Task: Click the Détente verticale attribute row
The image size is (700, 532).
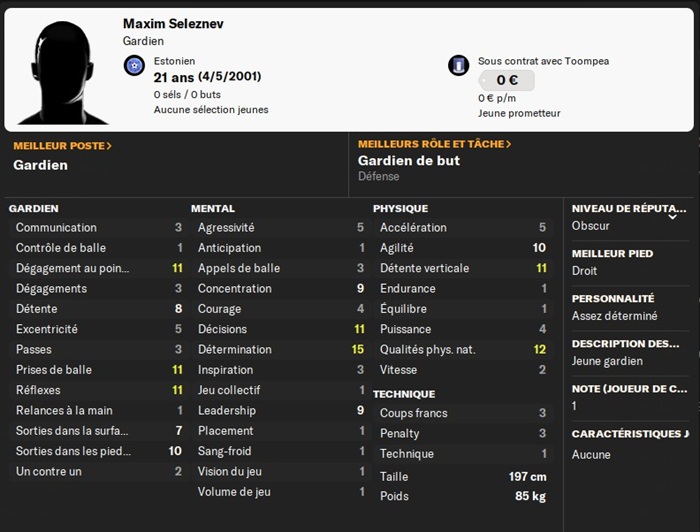Action: coord(463,268)
